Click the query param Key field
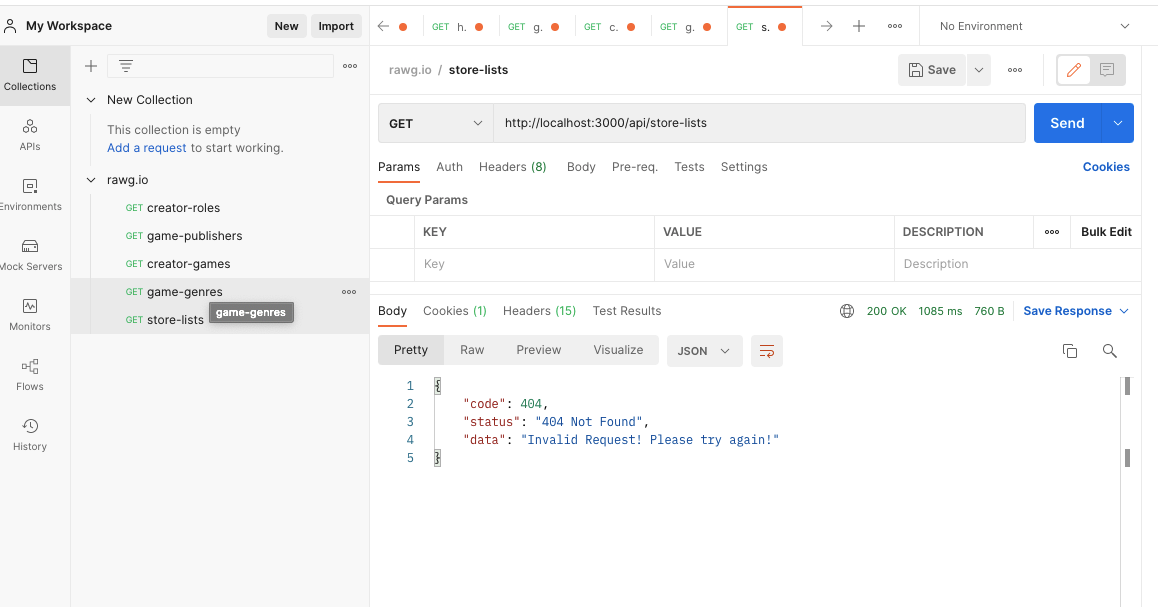Screen dimensions: 1158x607 click(x=534, y=264)
